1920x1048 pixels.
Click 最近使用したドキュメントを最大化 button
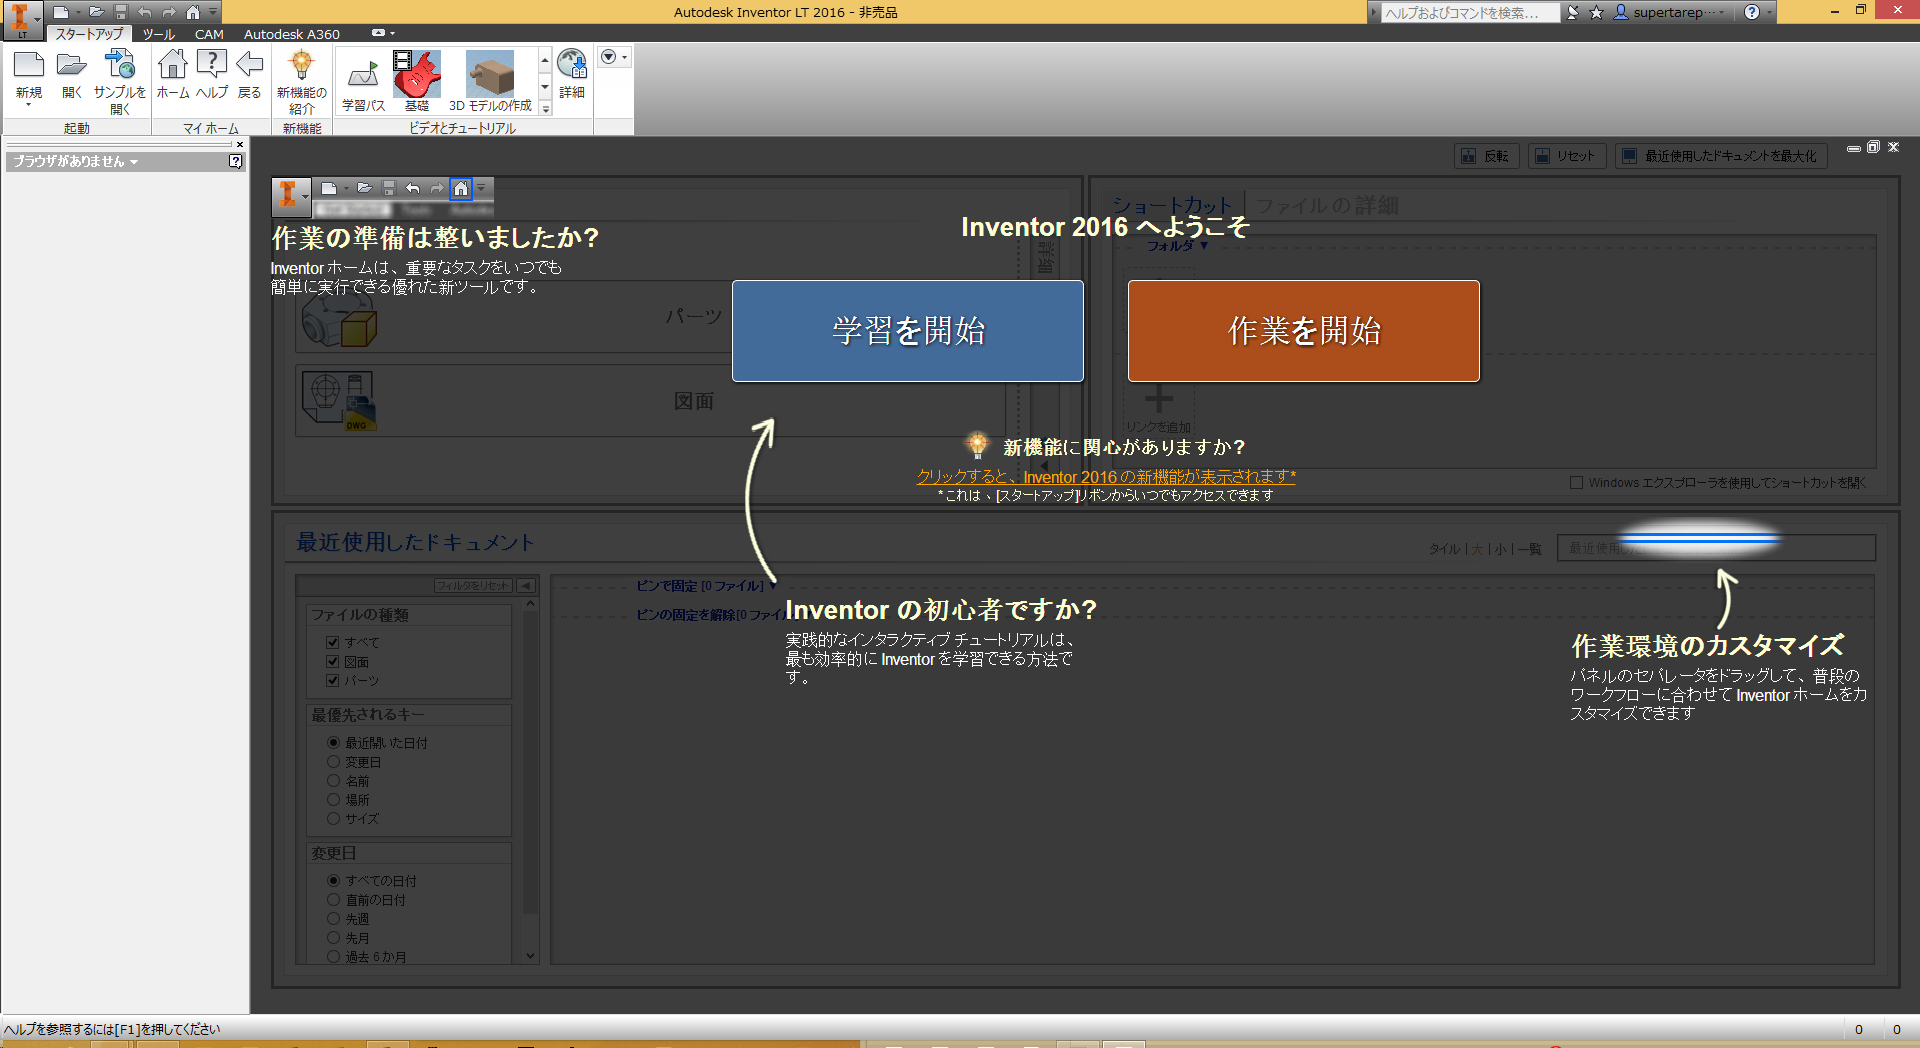[1721, 156]
